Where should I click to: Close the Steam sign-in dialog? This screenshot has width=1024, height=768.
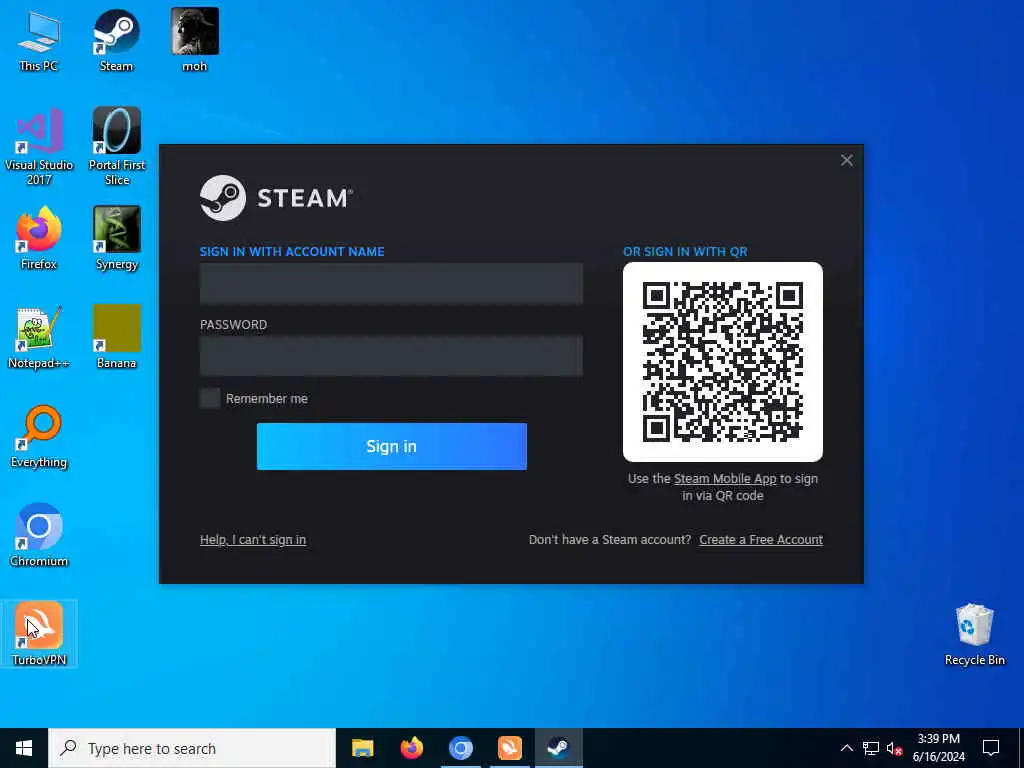[846, 160]
